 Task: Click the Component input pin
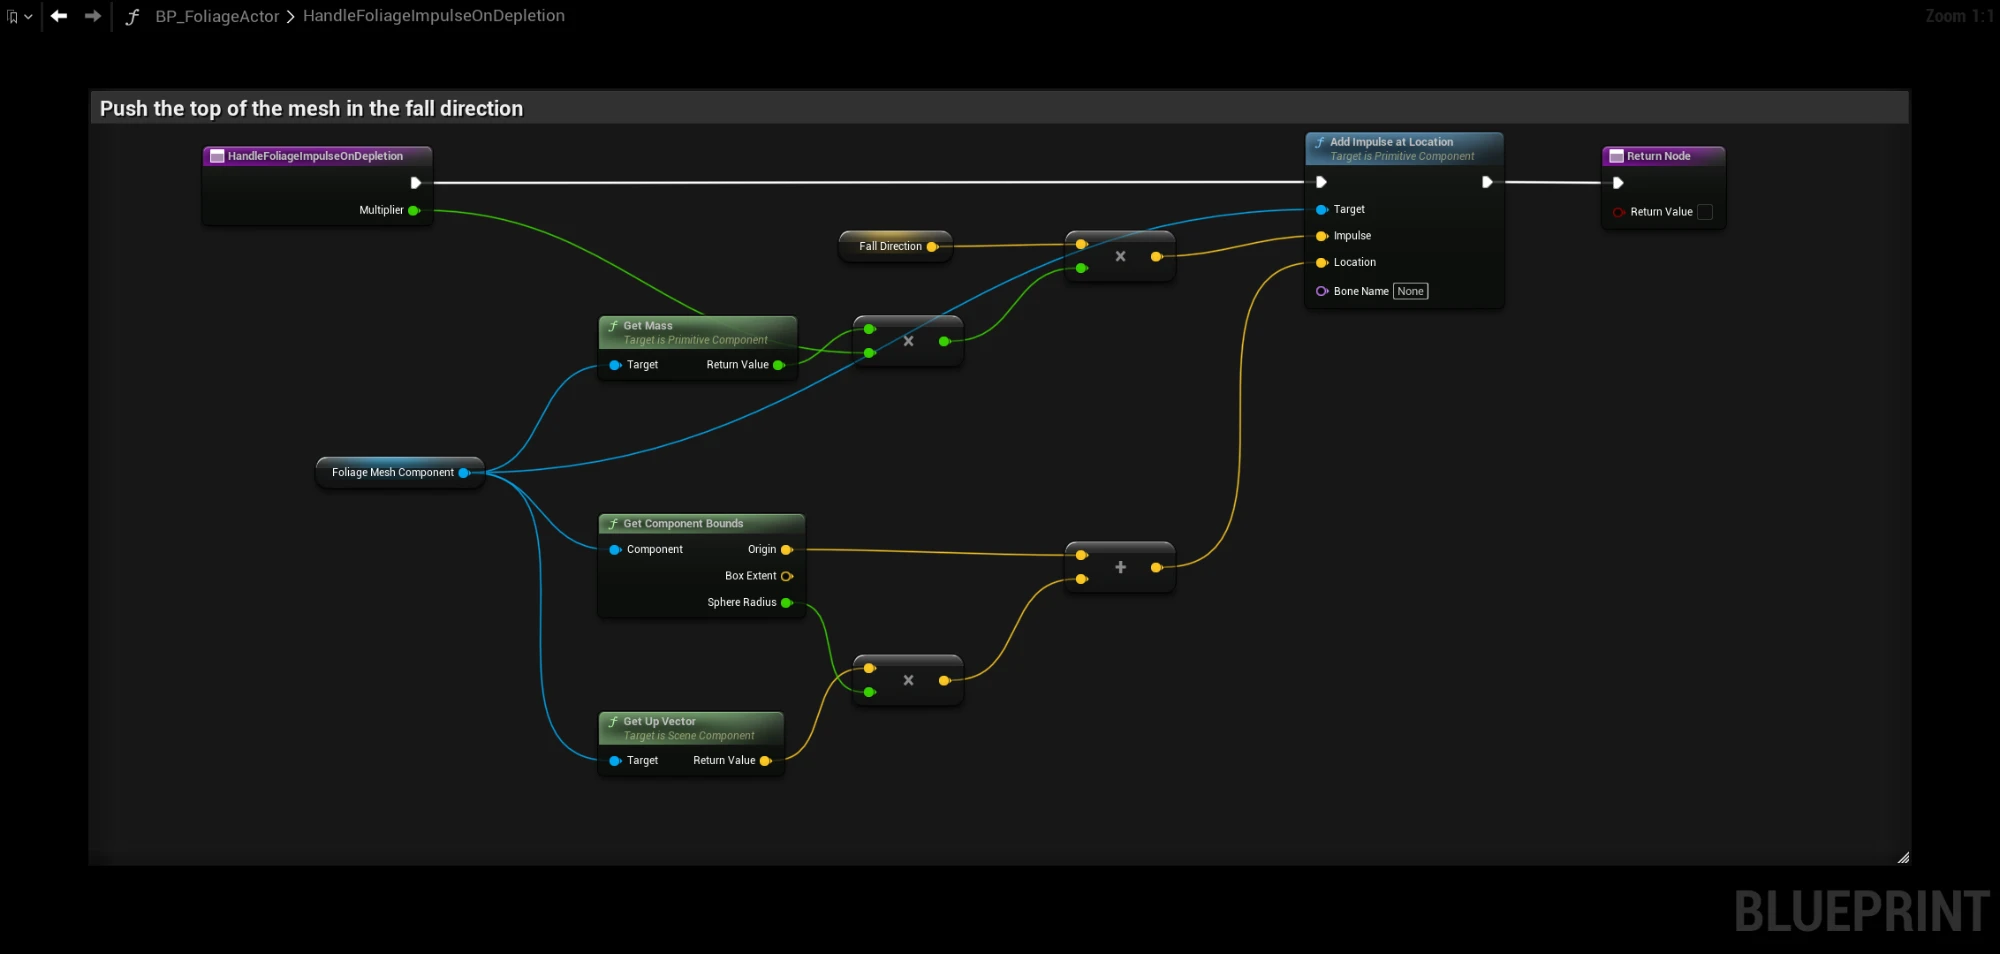[615, 550]
